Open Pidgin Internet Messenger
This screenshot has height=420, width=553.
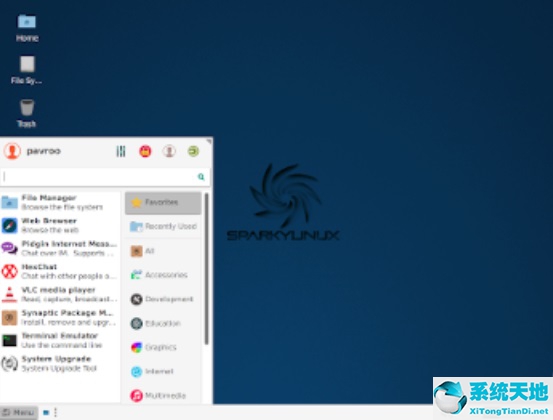click(59, 248)
